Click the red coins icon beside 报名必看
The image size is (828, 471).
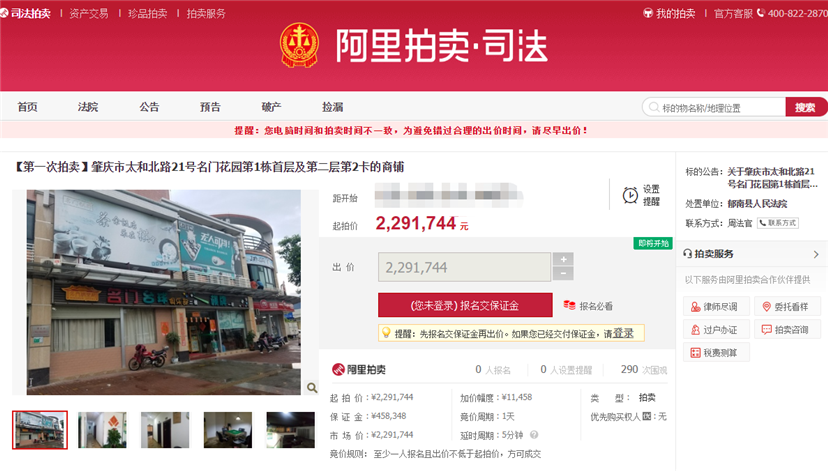[x=569, y=305]
